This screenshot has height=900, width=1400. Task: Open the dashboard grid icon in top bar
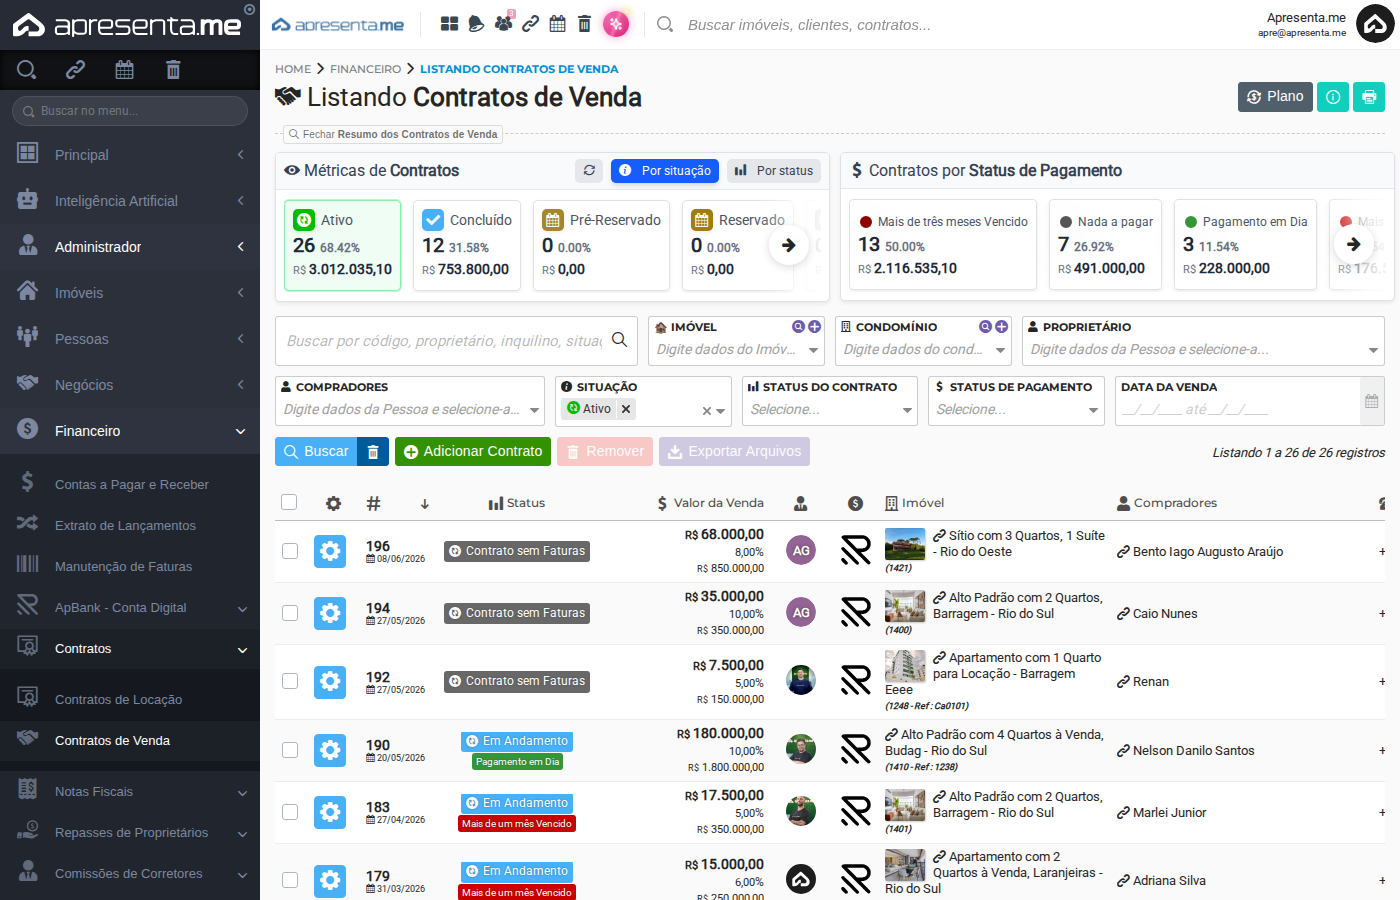pyautogui.click(x=450, y=24)
